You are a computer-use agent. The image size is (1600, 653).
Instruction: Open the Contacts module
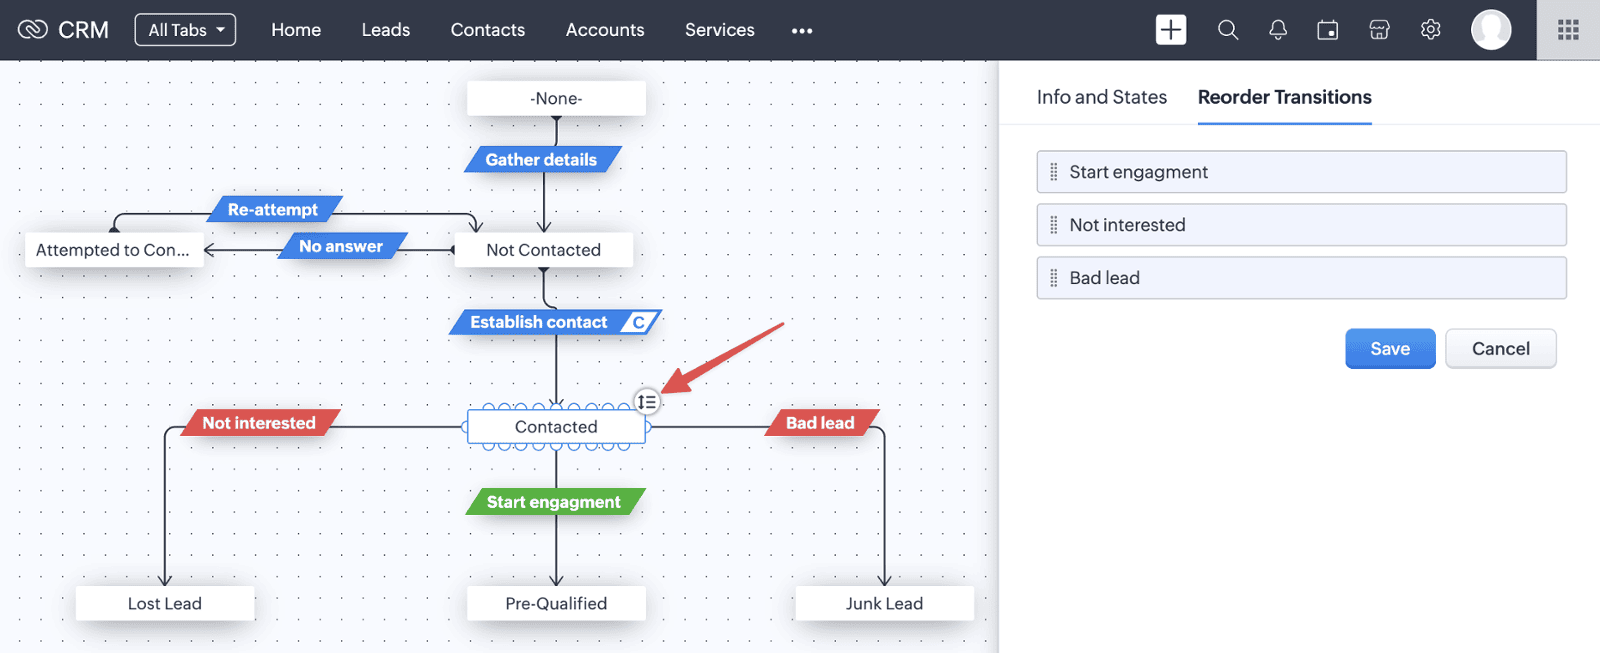pos(488,30)
